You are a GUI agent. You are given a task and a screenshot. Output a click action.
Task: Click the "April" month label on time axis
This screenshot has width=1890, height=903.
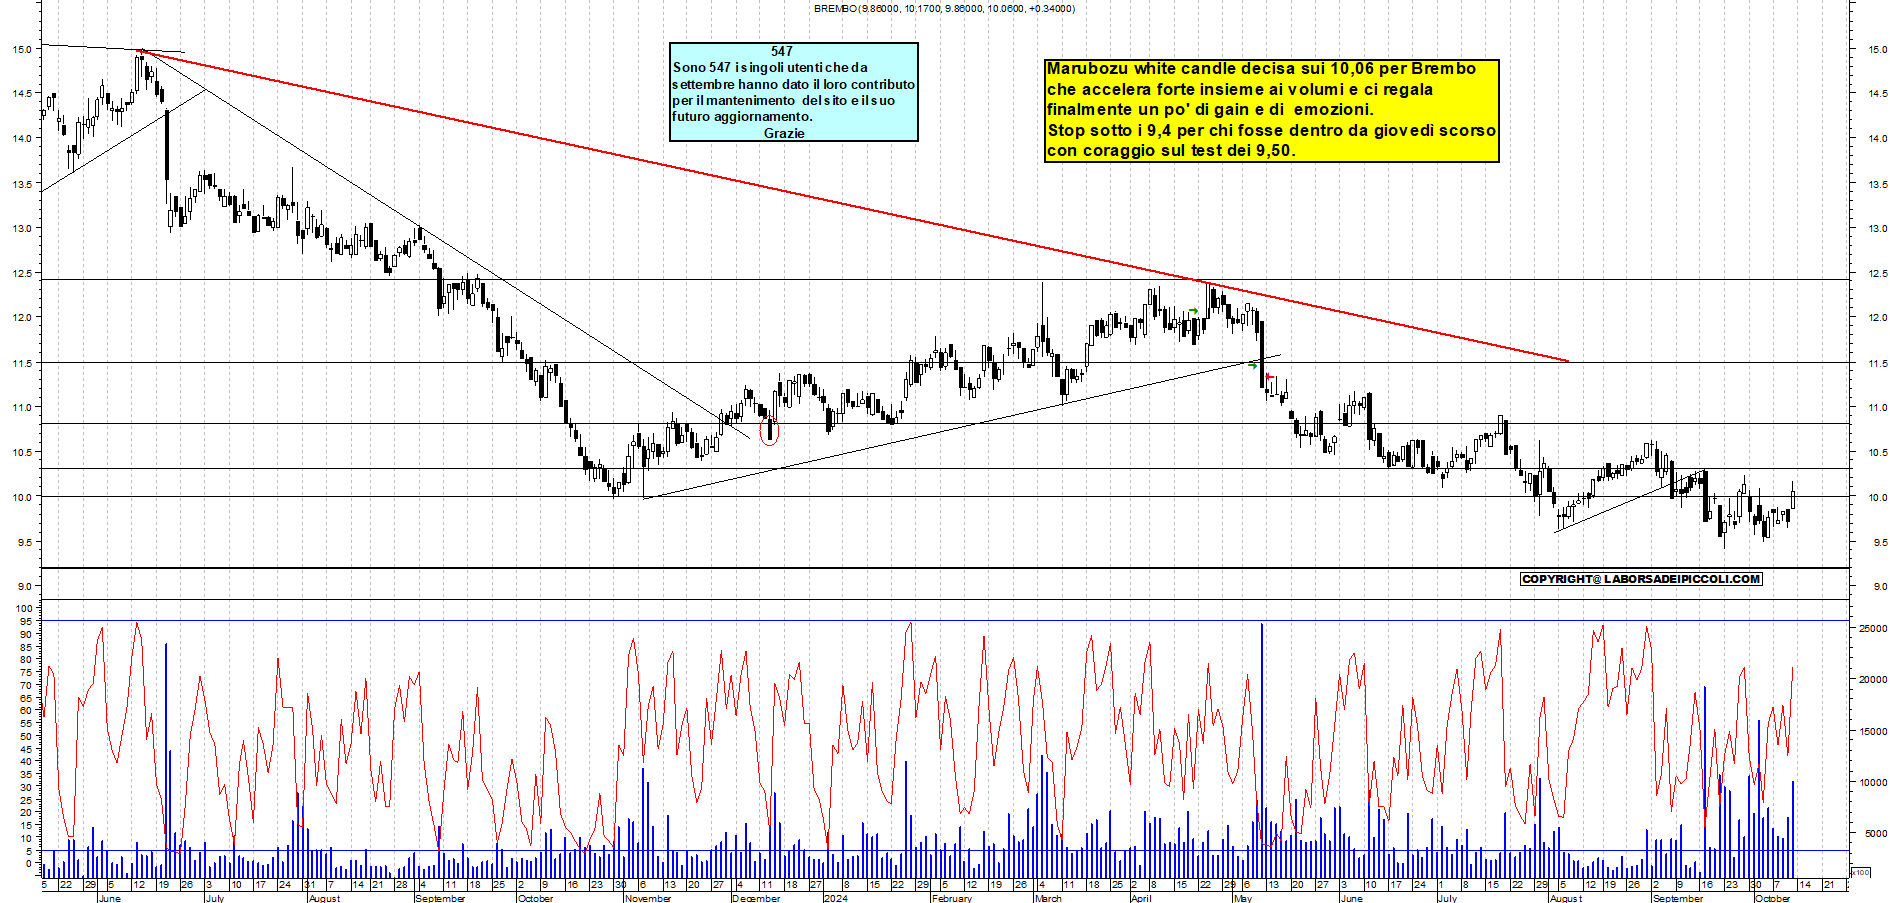(x=1141, y=898)
